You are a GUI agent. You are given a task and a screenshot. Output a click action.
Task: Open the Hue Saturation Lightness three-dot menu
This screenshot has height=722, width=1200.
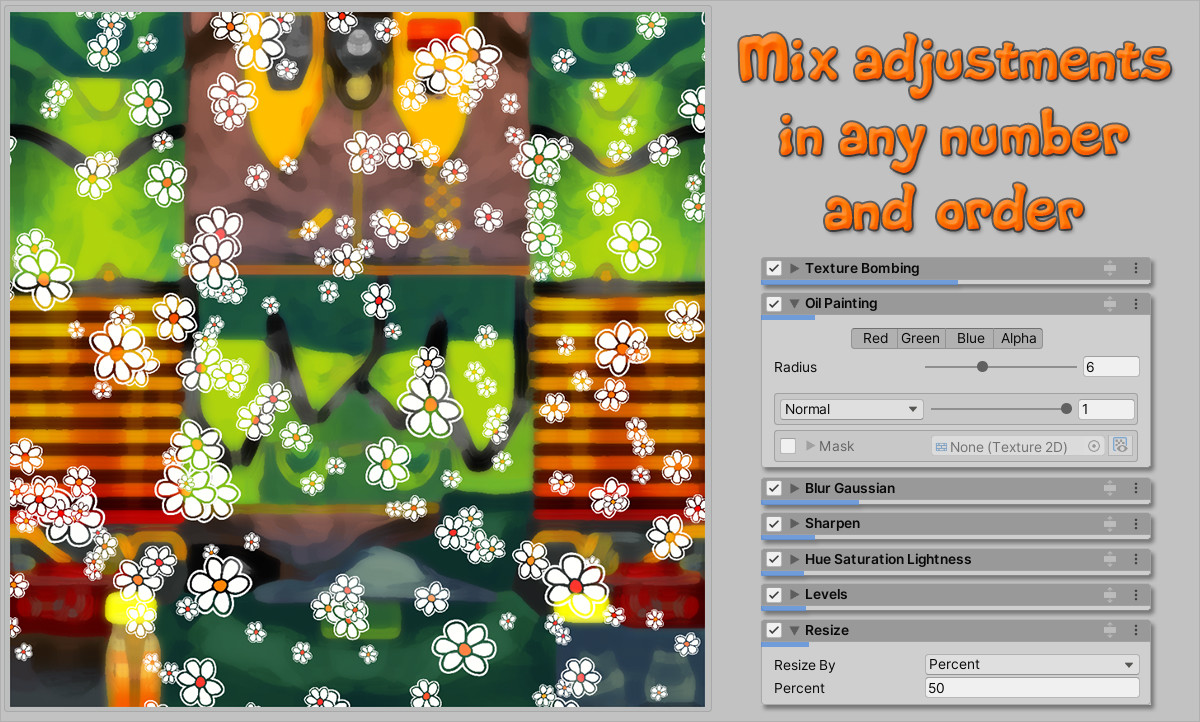[x=1136, y=559]
